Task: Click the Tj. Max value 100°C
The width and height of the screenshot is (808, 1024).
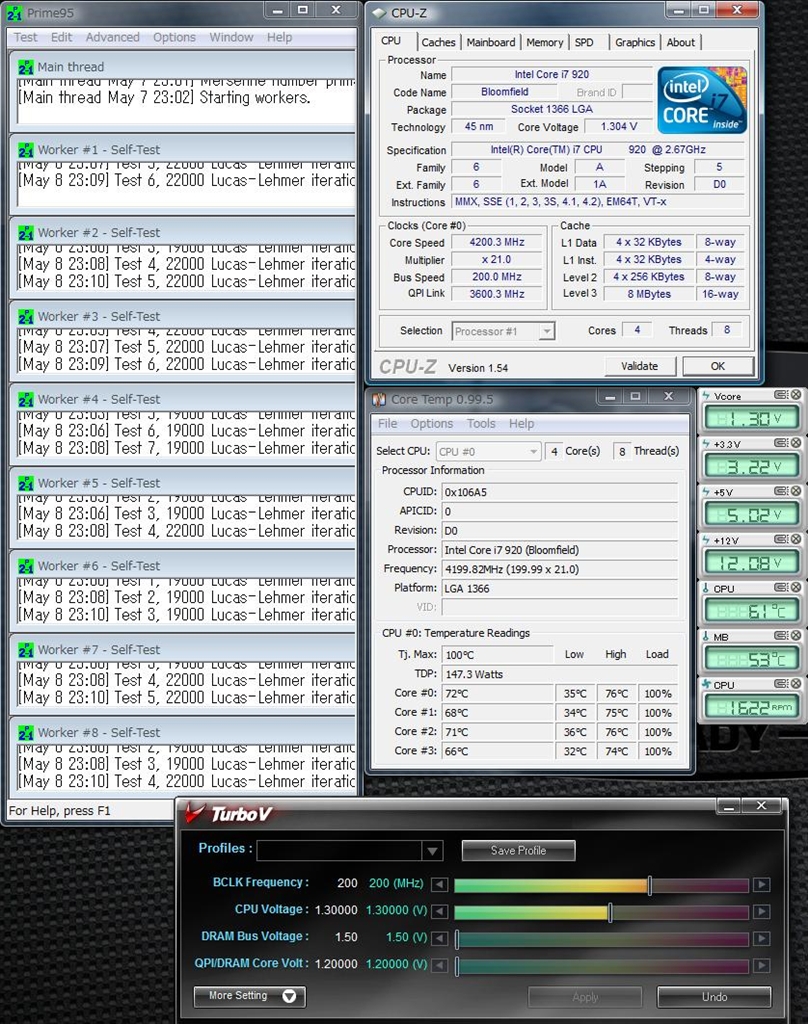Action: click(497, 654)
